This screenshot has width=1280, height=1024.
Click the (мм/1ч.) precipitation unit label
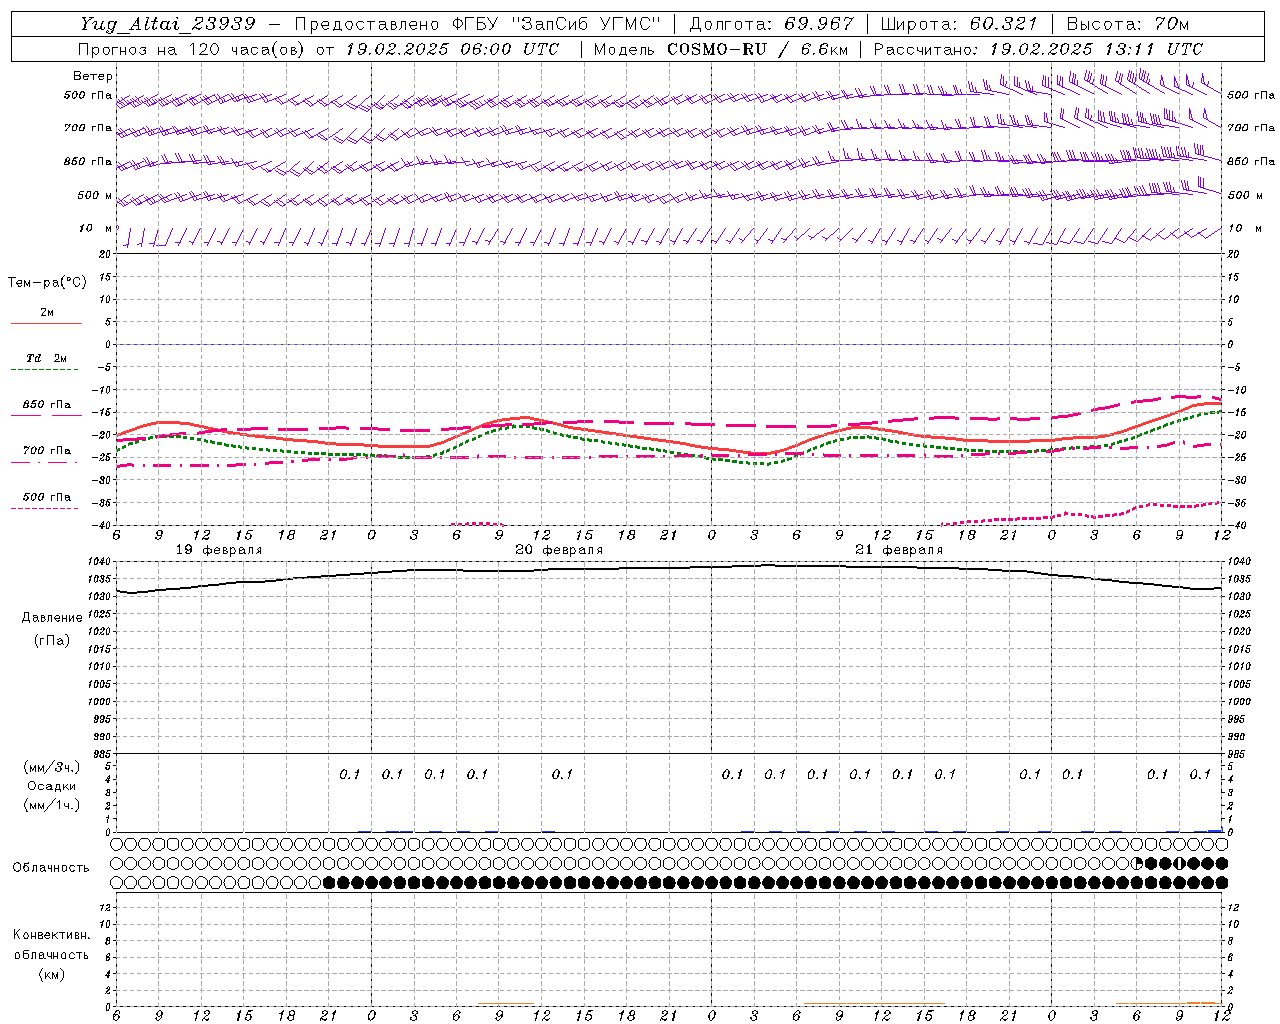pyautogui.click(x=51, y=805)
